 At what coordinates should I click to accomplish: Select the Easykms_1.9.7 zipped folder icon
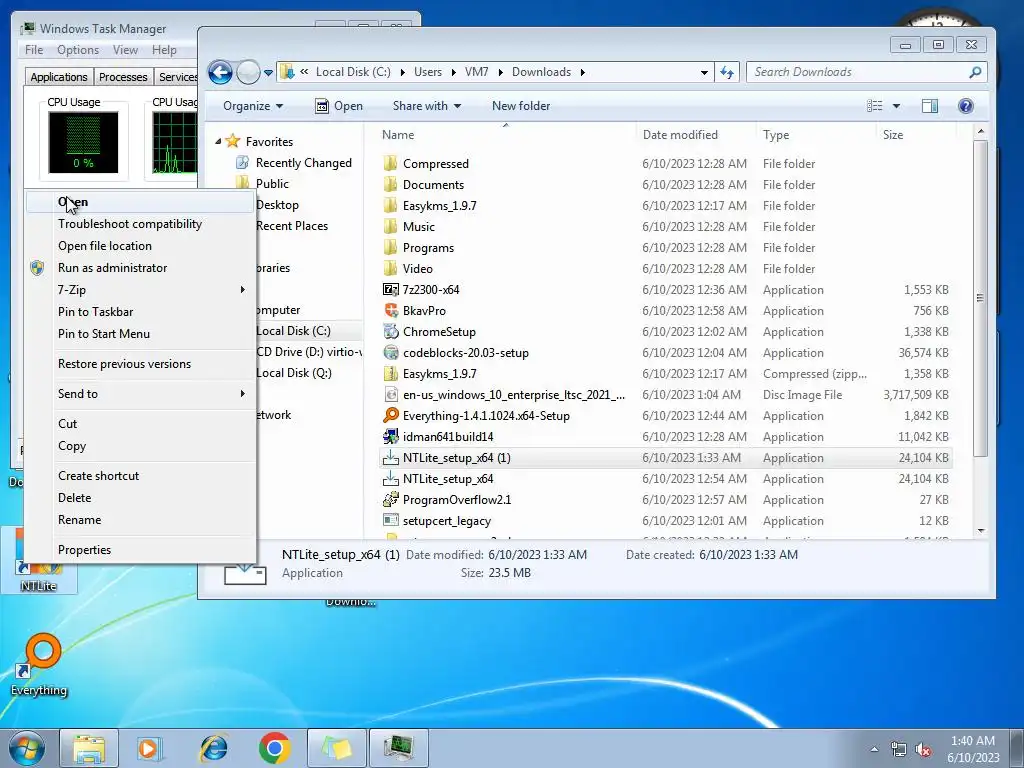(x=391, y=374)
